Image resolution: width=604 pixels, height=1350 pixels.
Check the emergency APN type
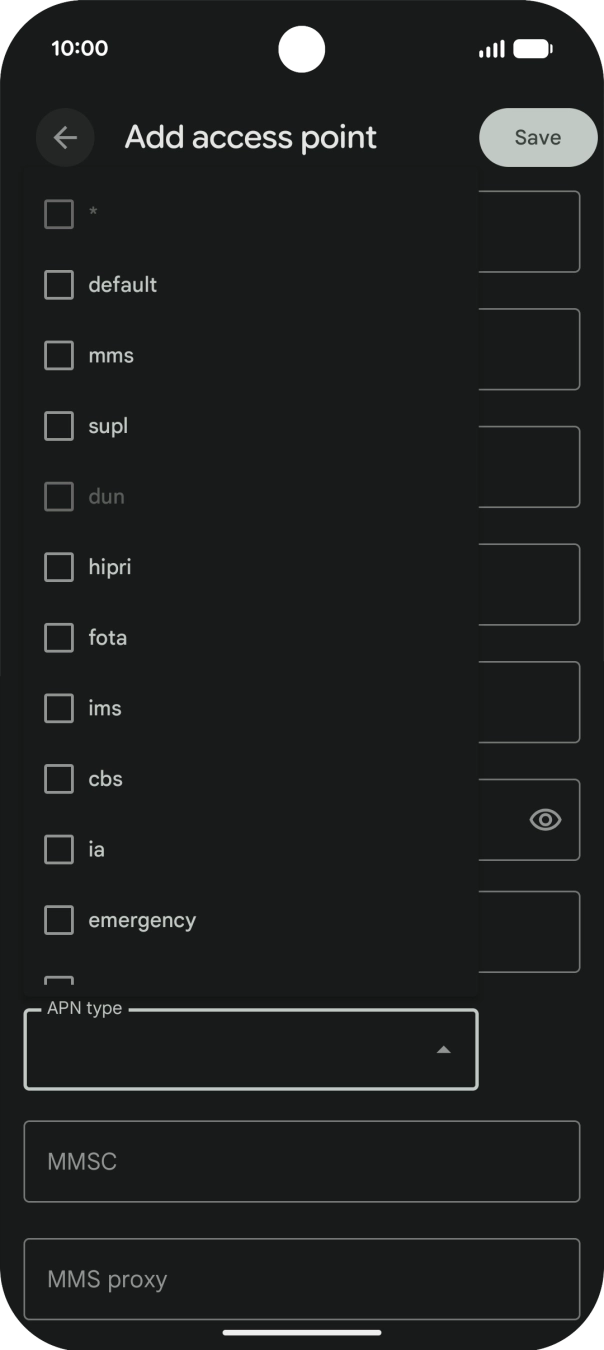coord(58,920)
